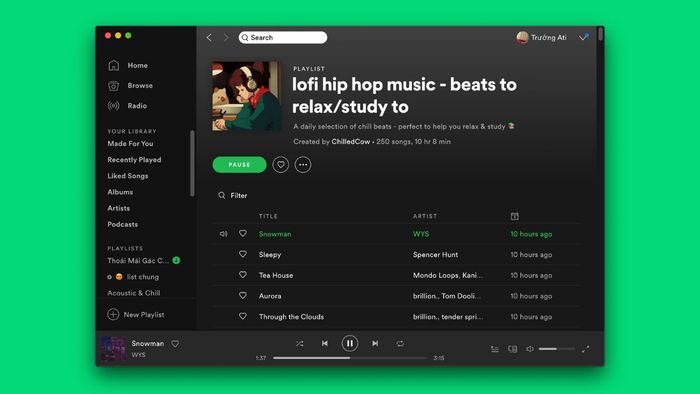Open the Acoustic & Chill playlist
Viewport: 700px width, 394px height.
[133, 293]
